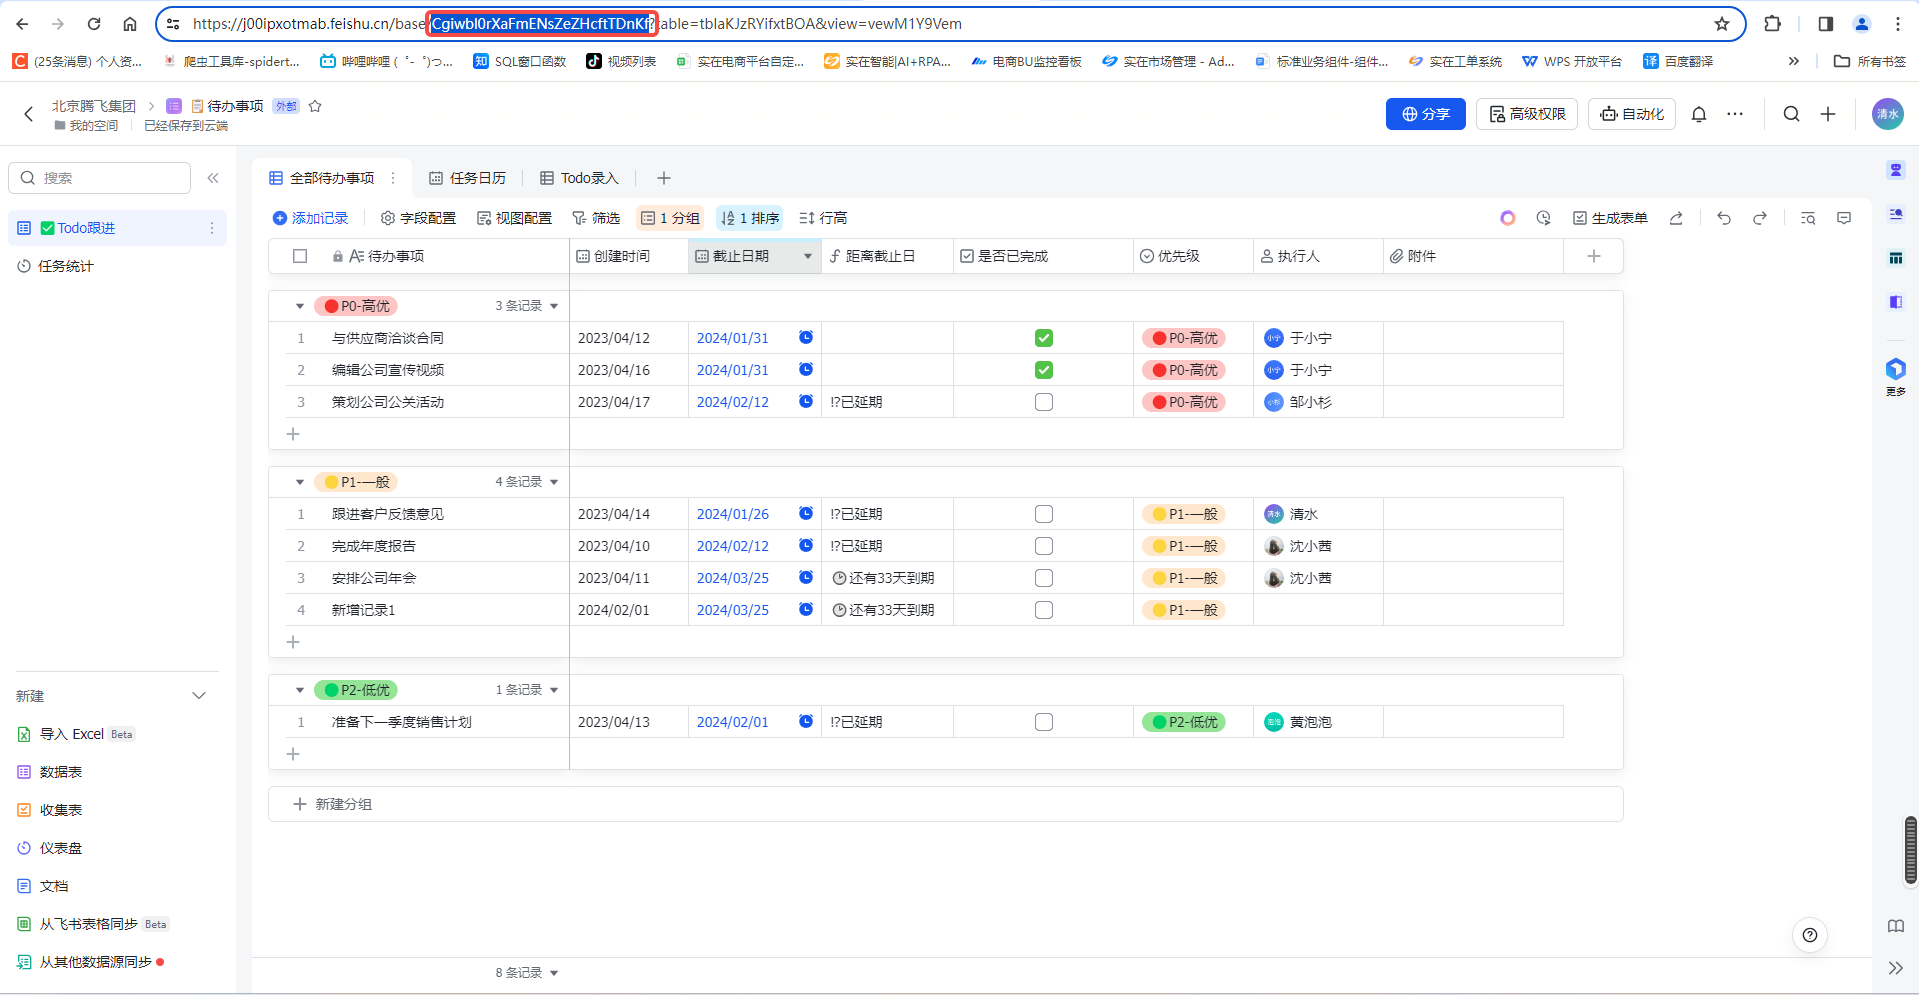The height and width of the screenshot is (995, 1919).
Task: Star this document as favorite
Action: point(315,106)
